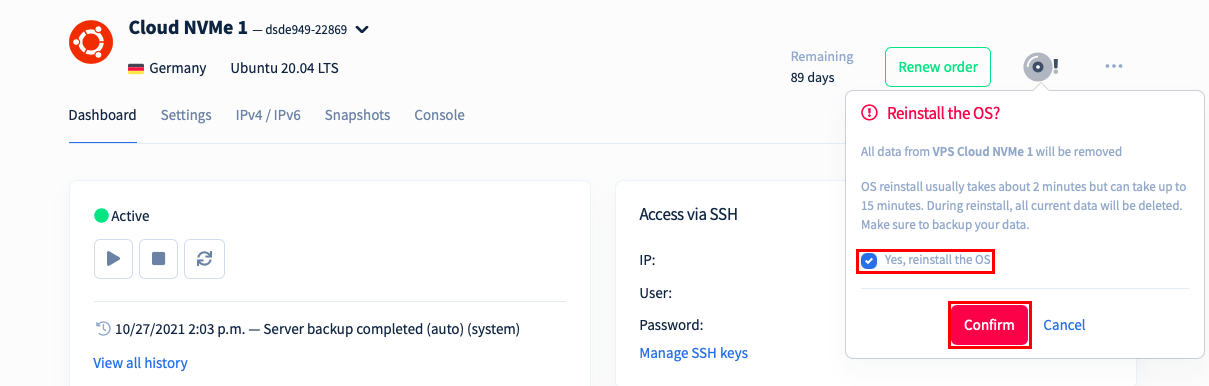1209x386 pixels.
Task: Open the three-dot more options menu
Action: [1114, 67]
